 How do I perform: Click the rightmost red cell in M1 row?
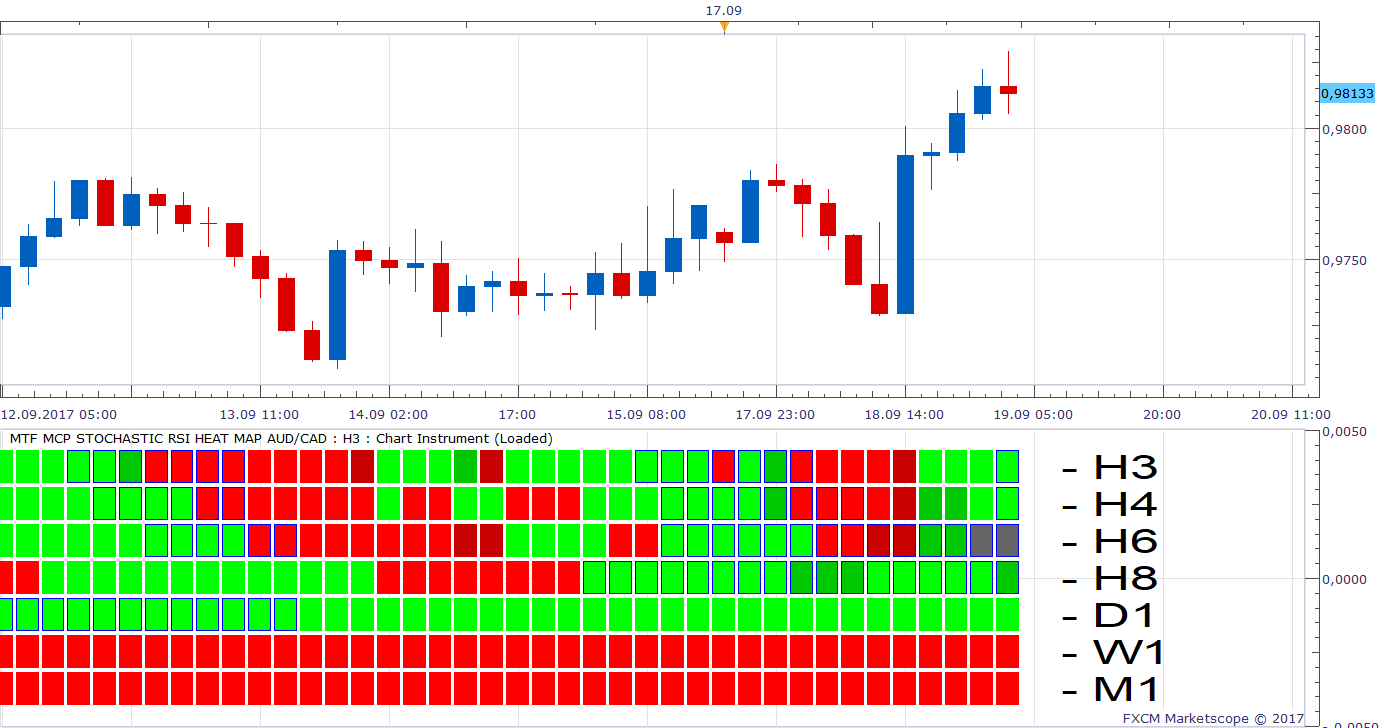coord(1007,688)
